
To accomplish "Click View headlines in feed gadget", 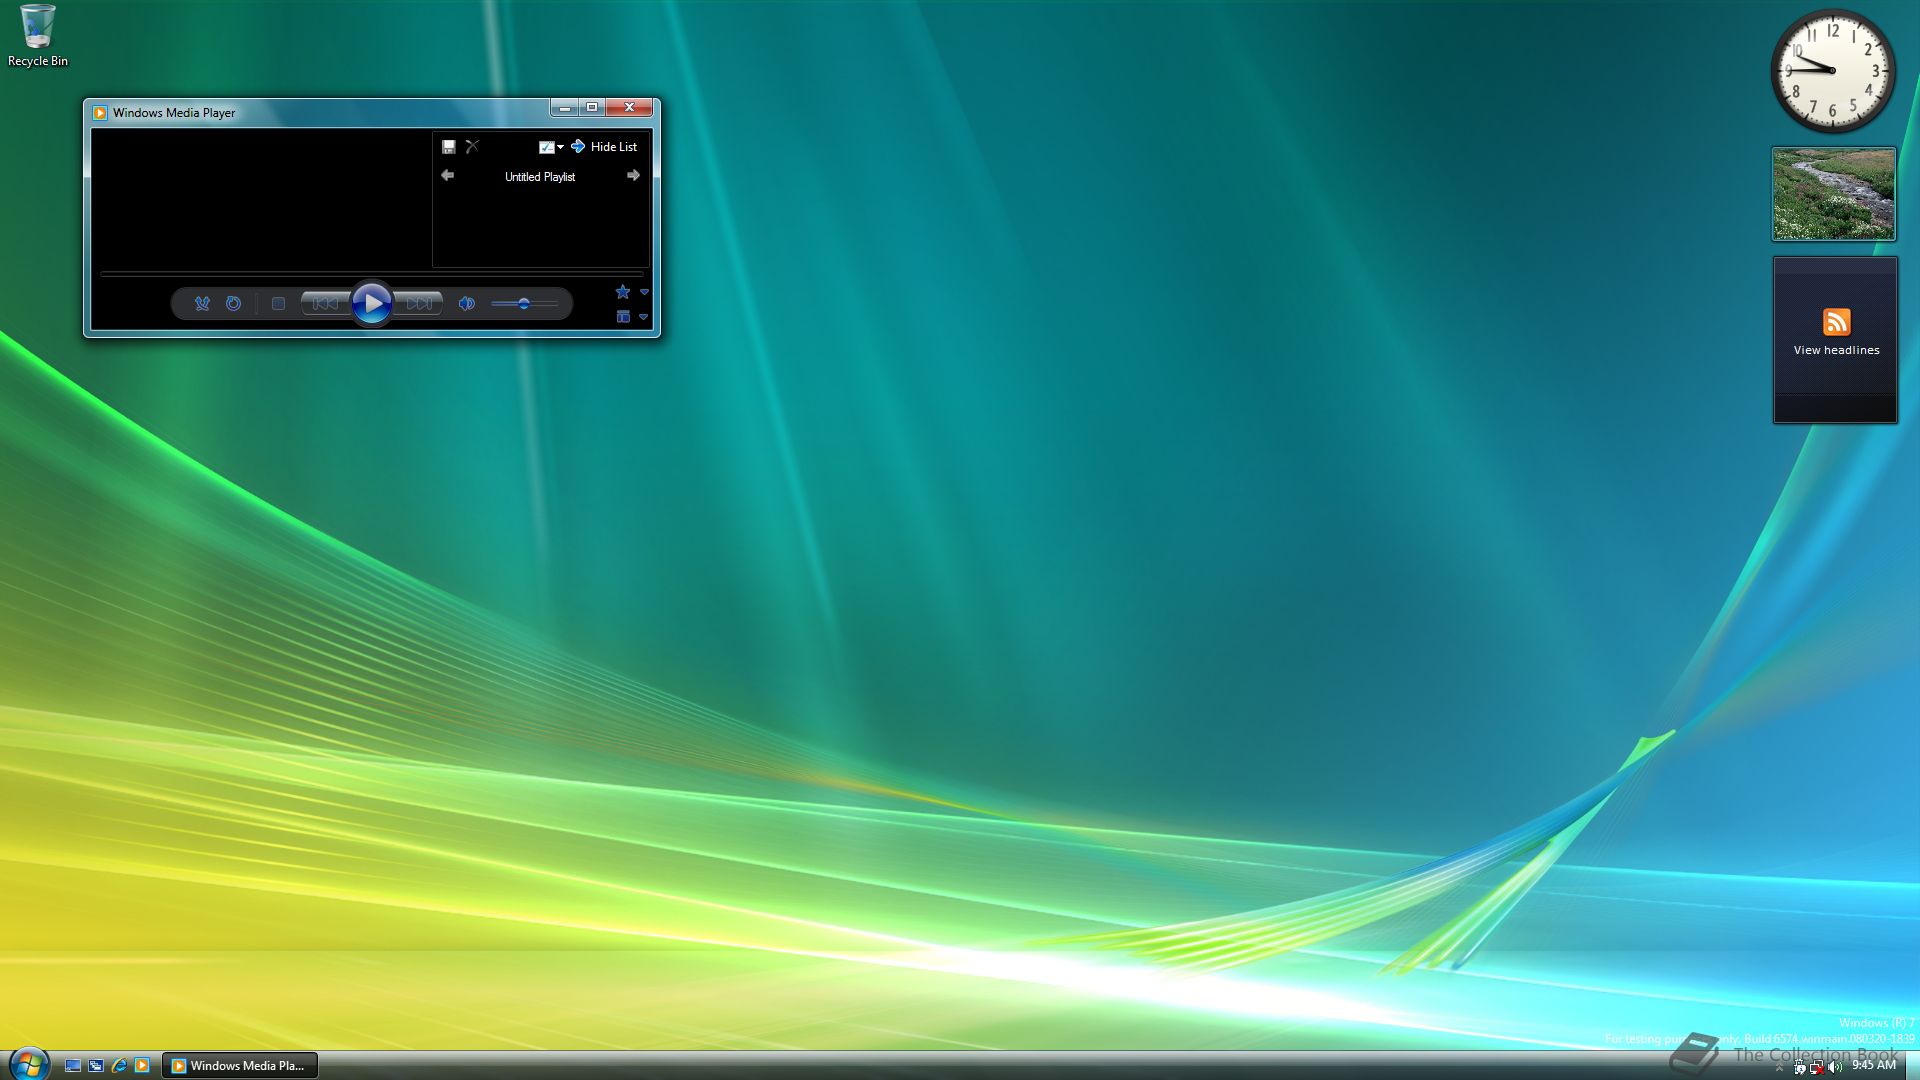I will click(x=1836, y=351).
